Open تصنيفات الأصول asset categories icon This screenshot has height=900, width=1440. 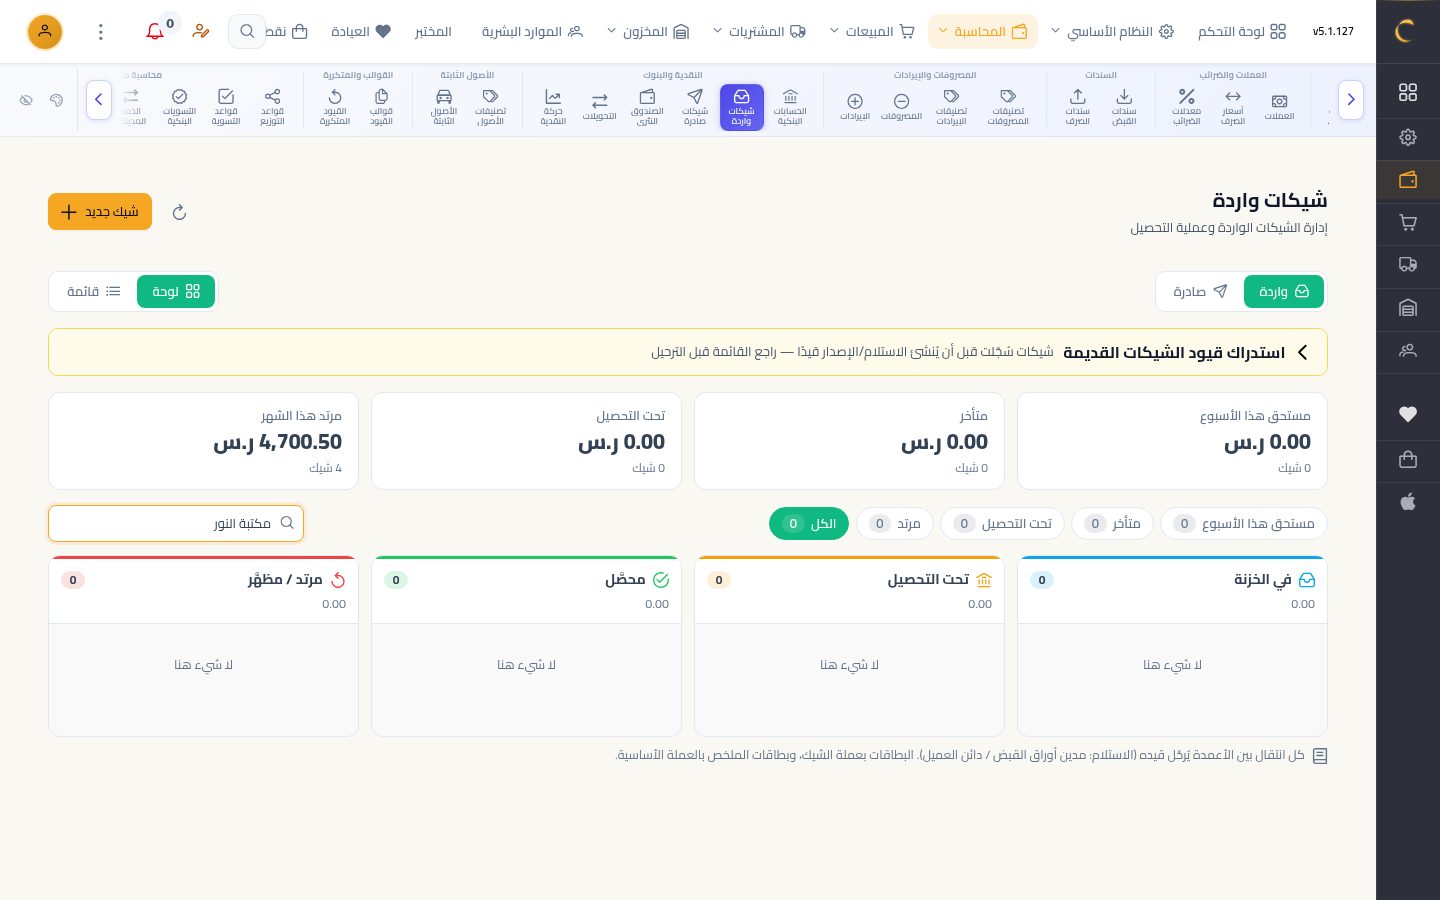[x=490, y=107]
